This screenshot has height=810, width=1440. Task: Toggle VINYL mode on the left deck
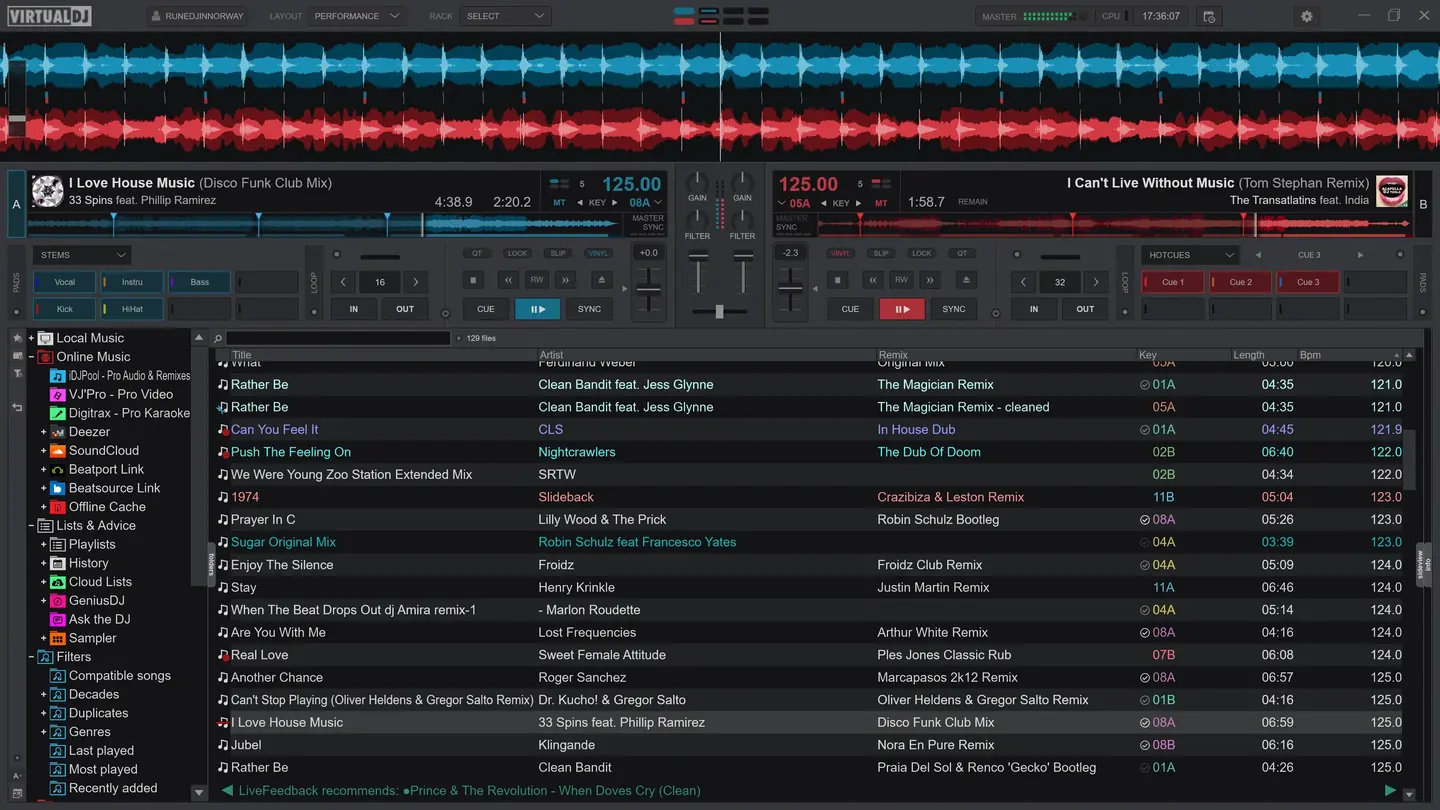[598, 254]
